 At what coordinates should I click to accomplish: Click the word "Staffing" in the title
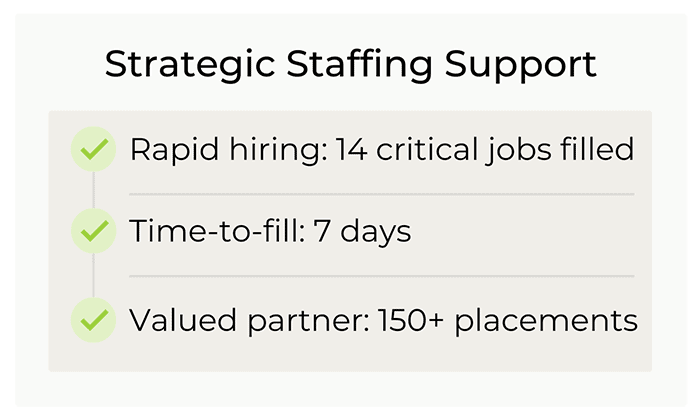[359, 66]
